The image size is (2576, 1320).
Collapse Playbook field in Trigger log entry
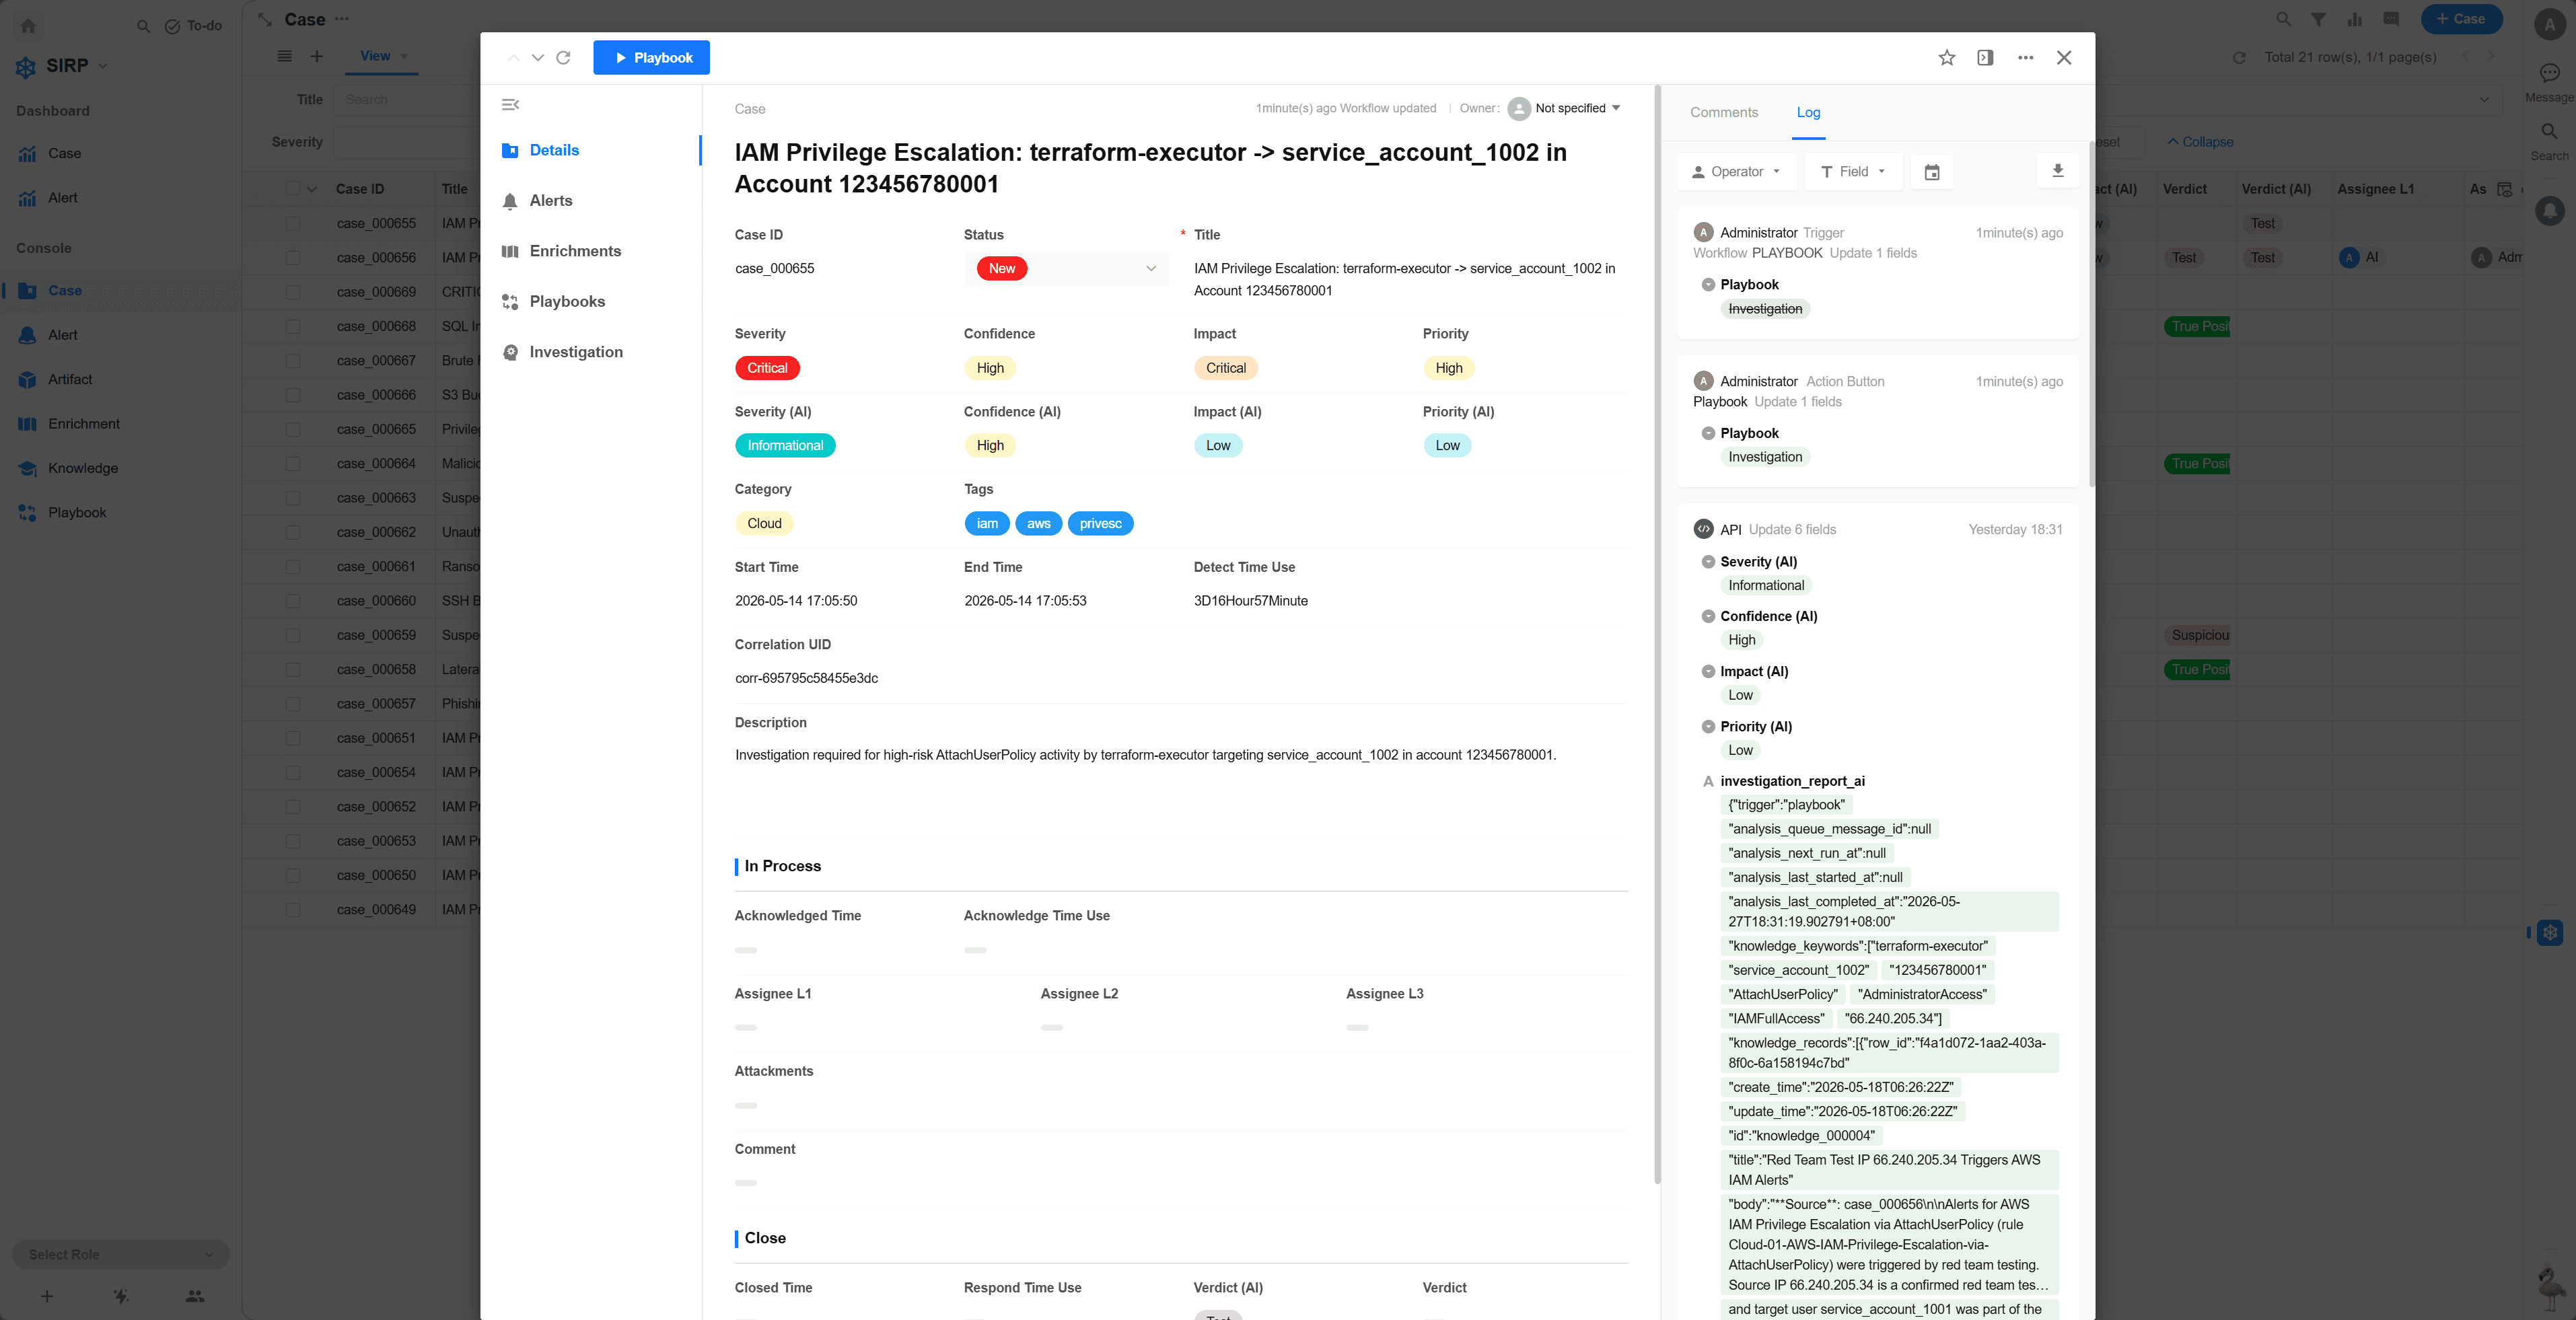[x=1708, y=285]
